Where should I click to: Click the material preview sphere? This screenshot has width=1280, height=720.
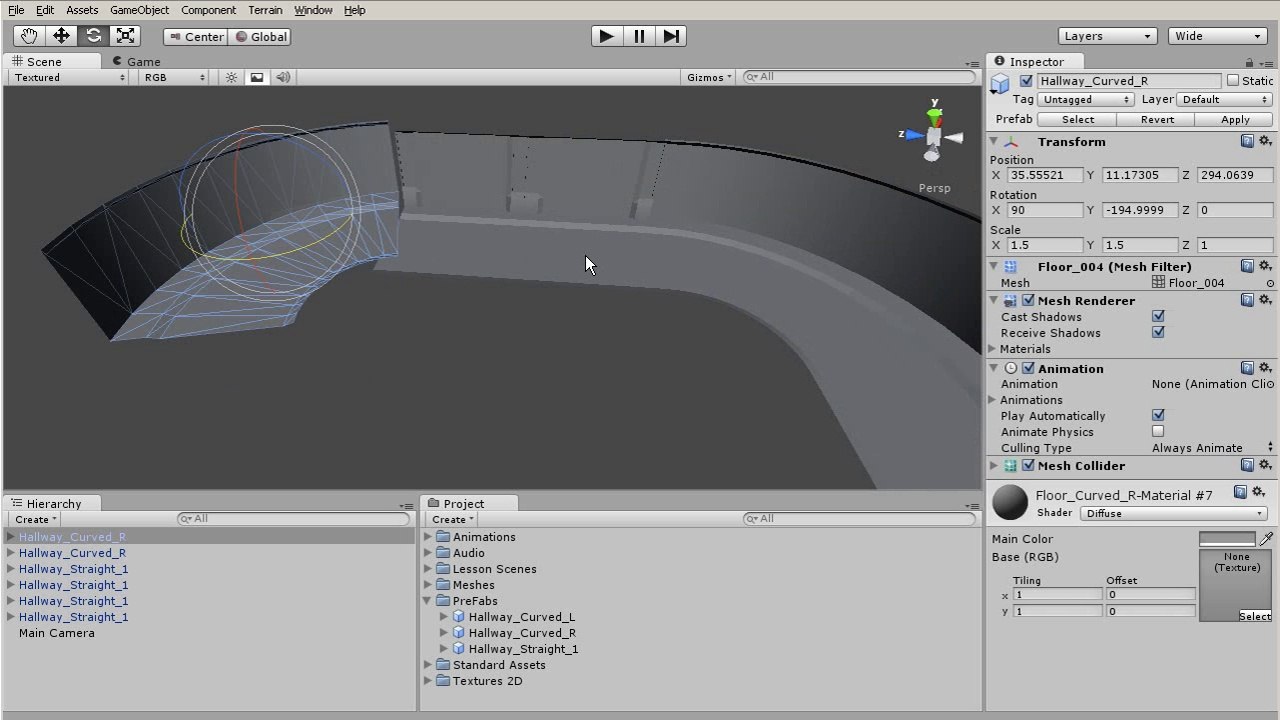pos(1010,503)
